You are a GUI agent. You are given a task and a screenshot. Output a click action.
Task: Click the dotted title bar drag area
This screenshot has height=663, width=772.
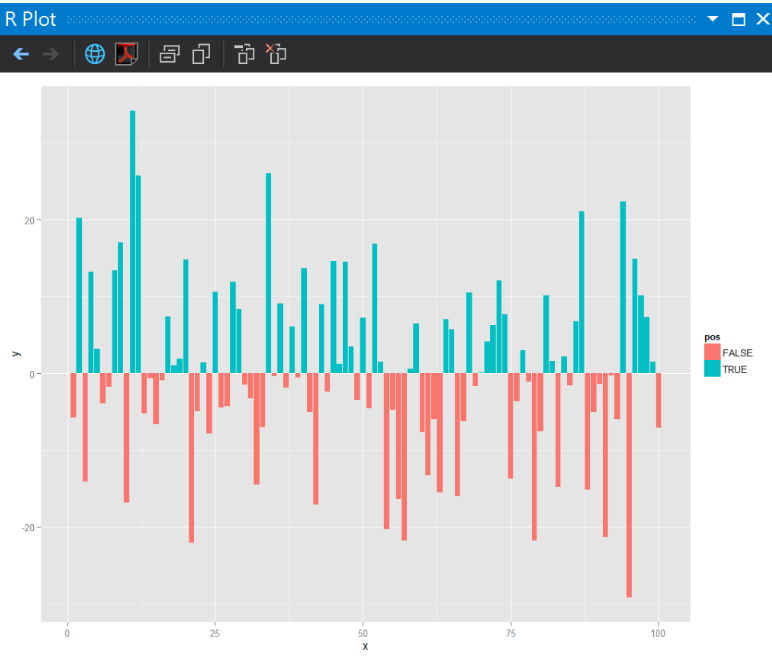(382, 19)
